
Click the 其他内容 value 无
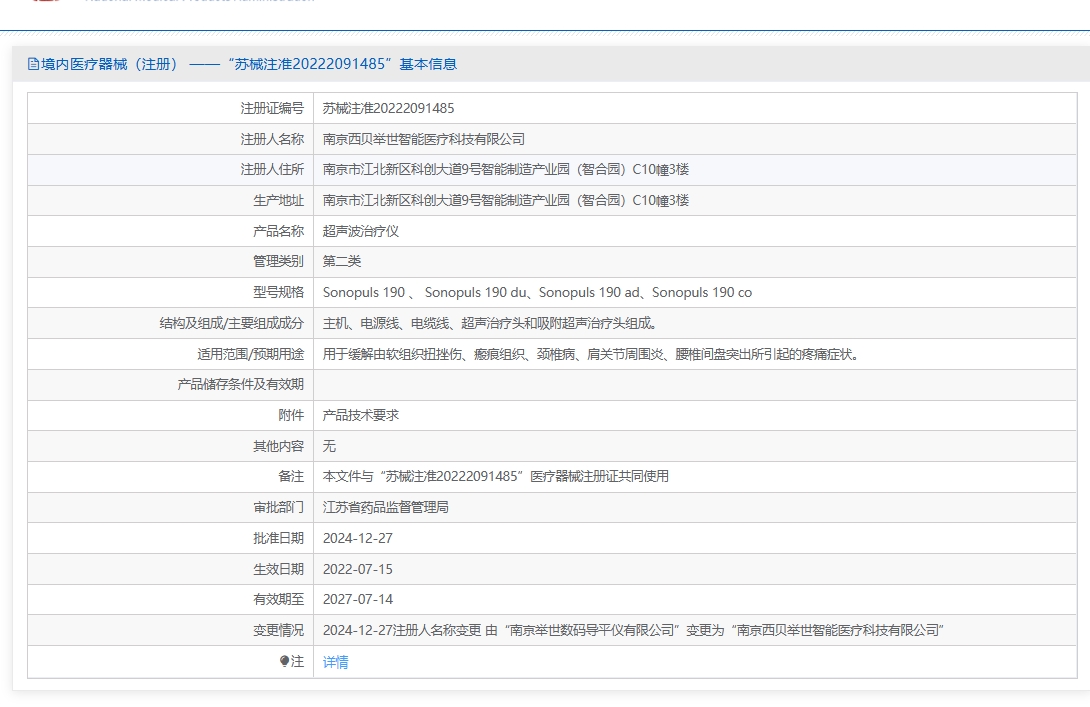click(x=329, y=446)
